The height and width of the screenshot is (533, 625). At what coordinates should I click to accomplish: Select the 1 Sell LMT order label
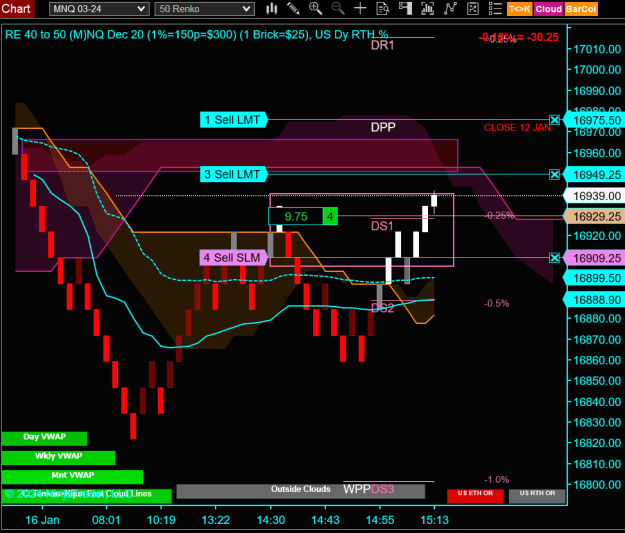click(x=233, y=120)
